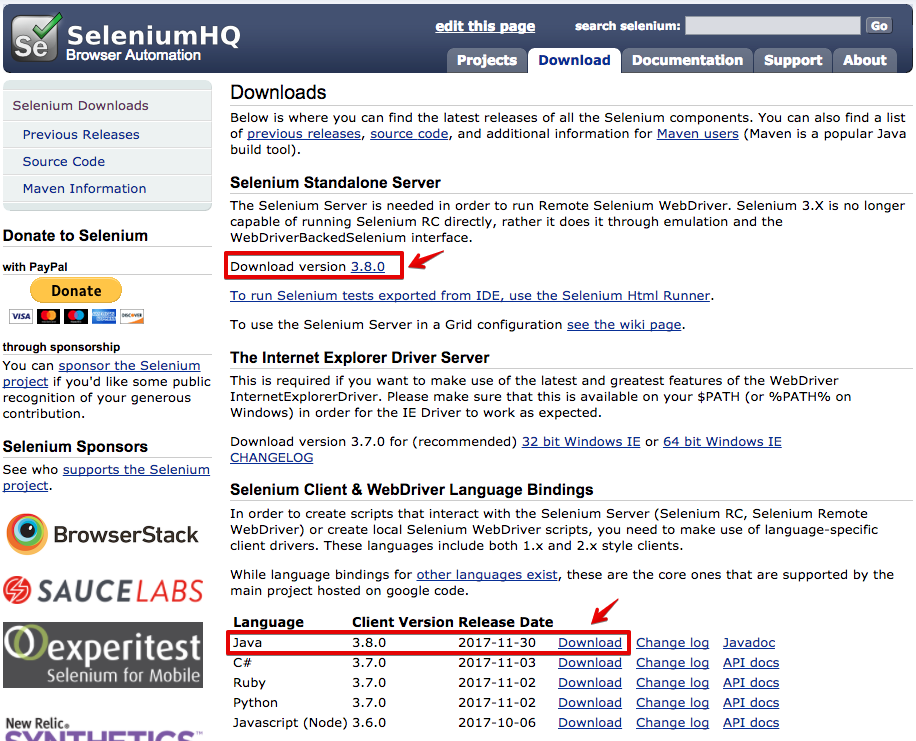The height and width of the screenshot is (741, 916).
Task: Open the C# API docs link
Action: coord(751,663)
